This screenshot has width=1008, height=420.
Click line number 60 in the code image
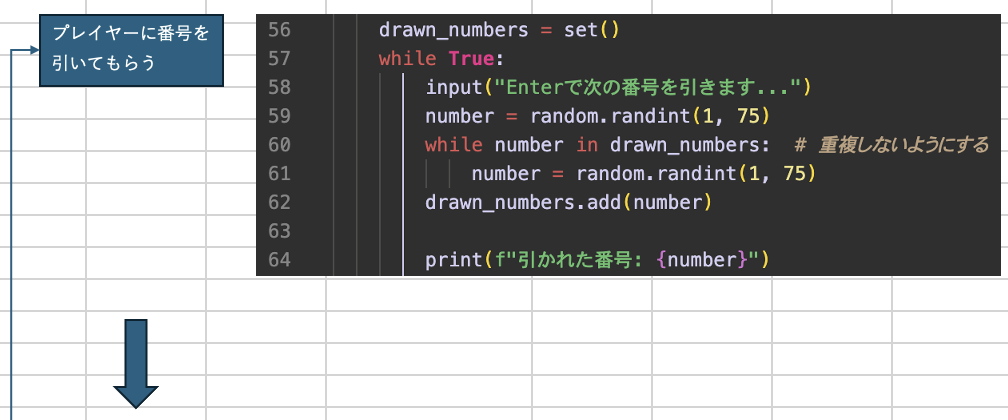(x=279, y=145)
